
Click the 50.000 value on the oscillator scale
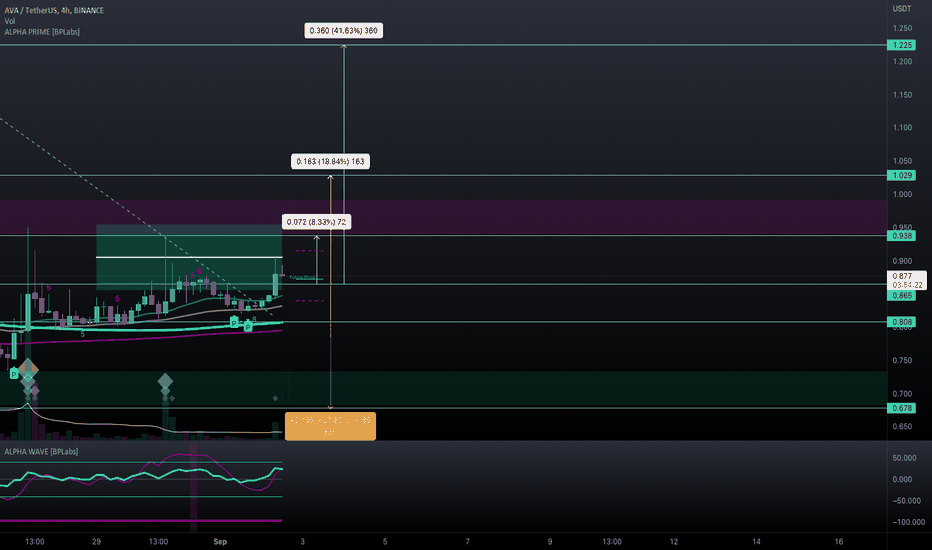(904, 458)
